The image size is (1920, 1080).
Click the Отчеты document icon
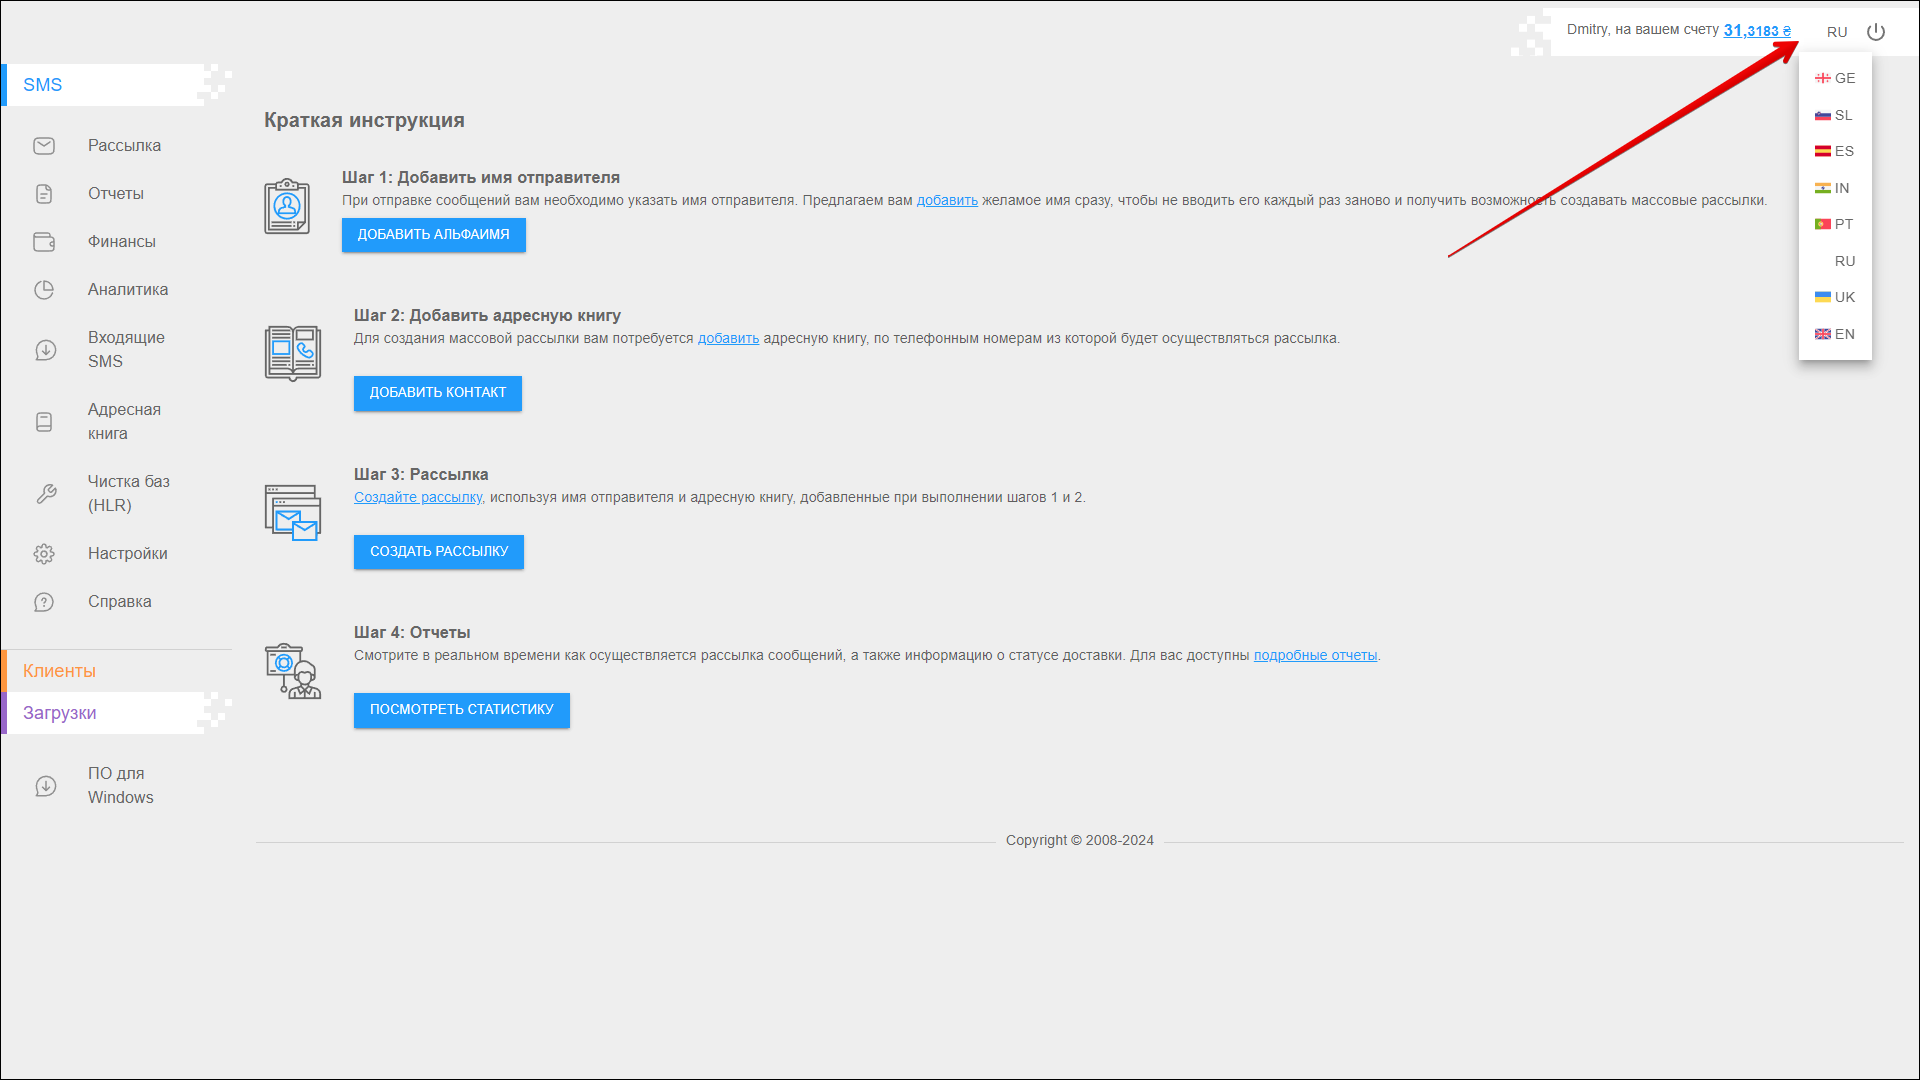tap(44, 194)
